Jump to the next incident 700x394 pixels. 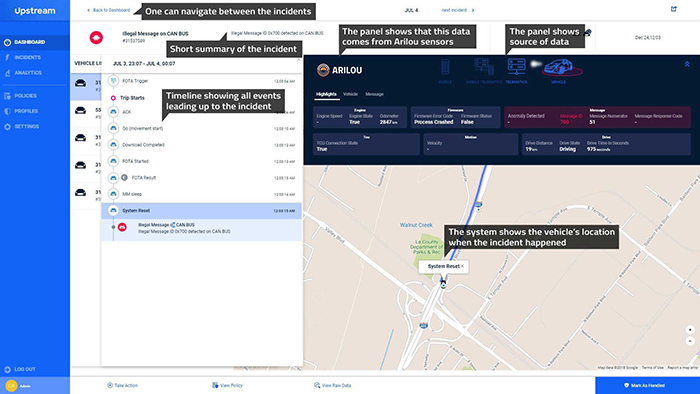[458, 10]
